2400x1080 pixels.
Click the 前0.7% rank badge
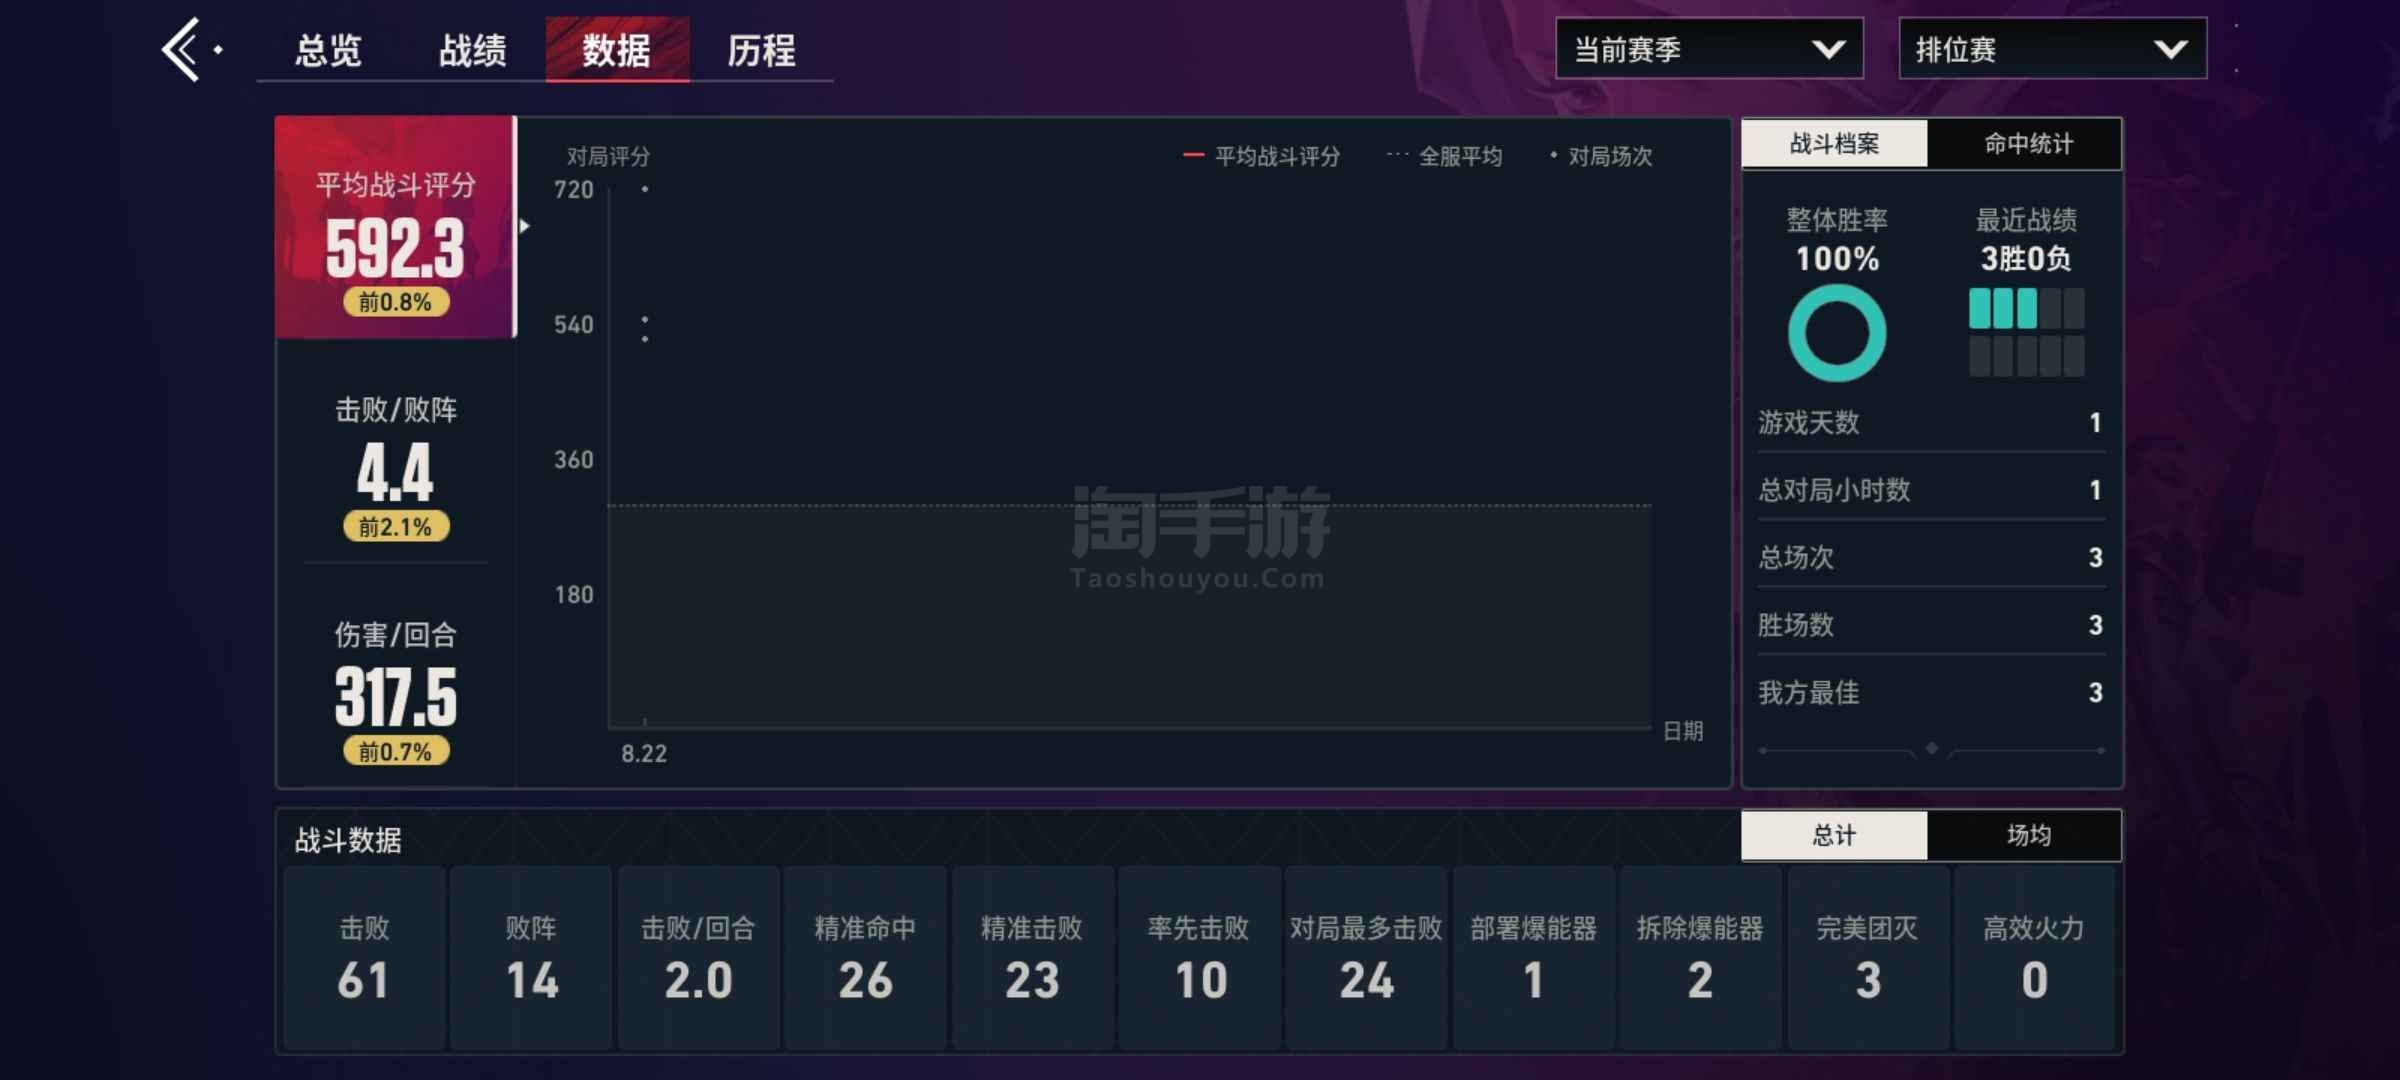[396, 752]
